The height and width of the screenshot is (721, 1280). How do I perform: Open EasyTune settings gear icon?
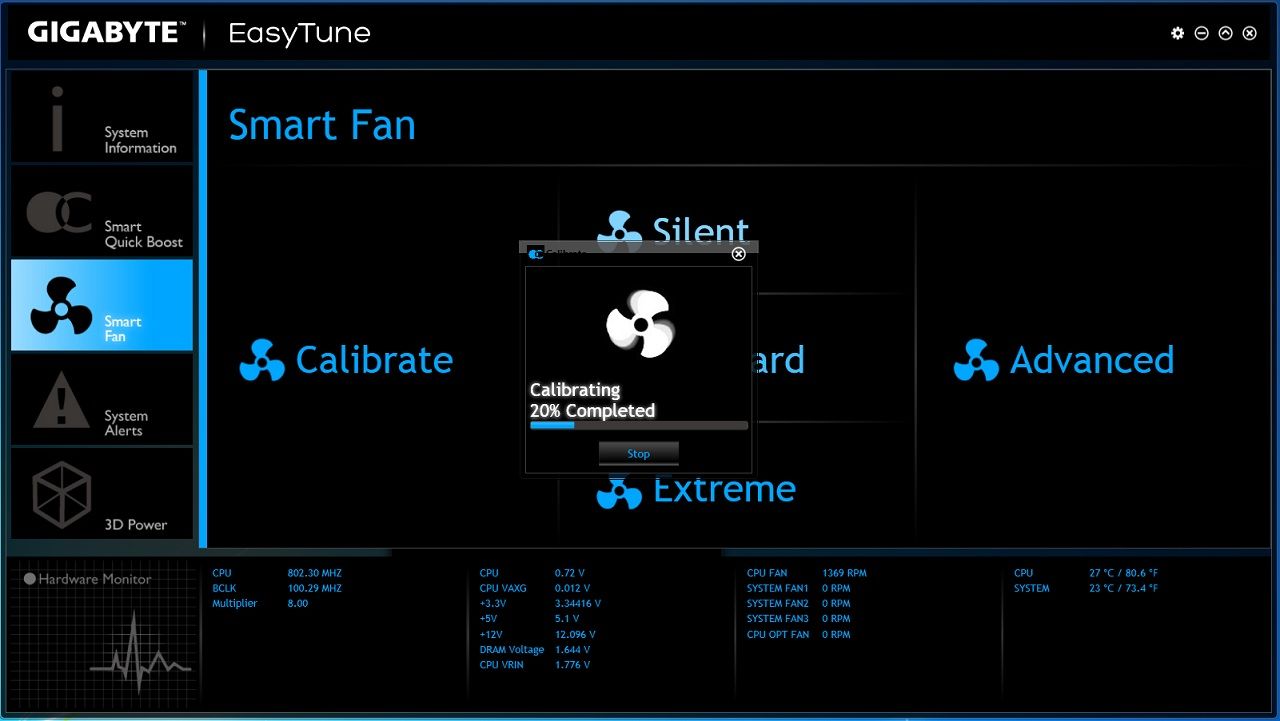(x=1177, y=33)
